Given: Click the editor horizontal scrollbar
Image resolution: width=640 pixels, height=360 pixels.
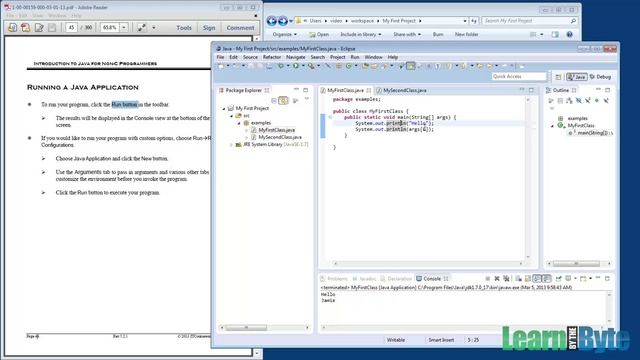Looking at the screenshot, I should tap(428, 264).
